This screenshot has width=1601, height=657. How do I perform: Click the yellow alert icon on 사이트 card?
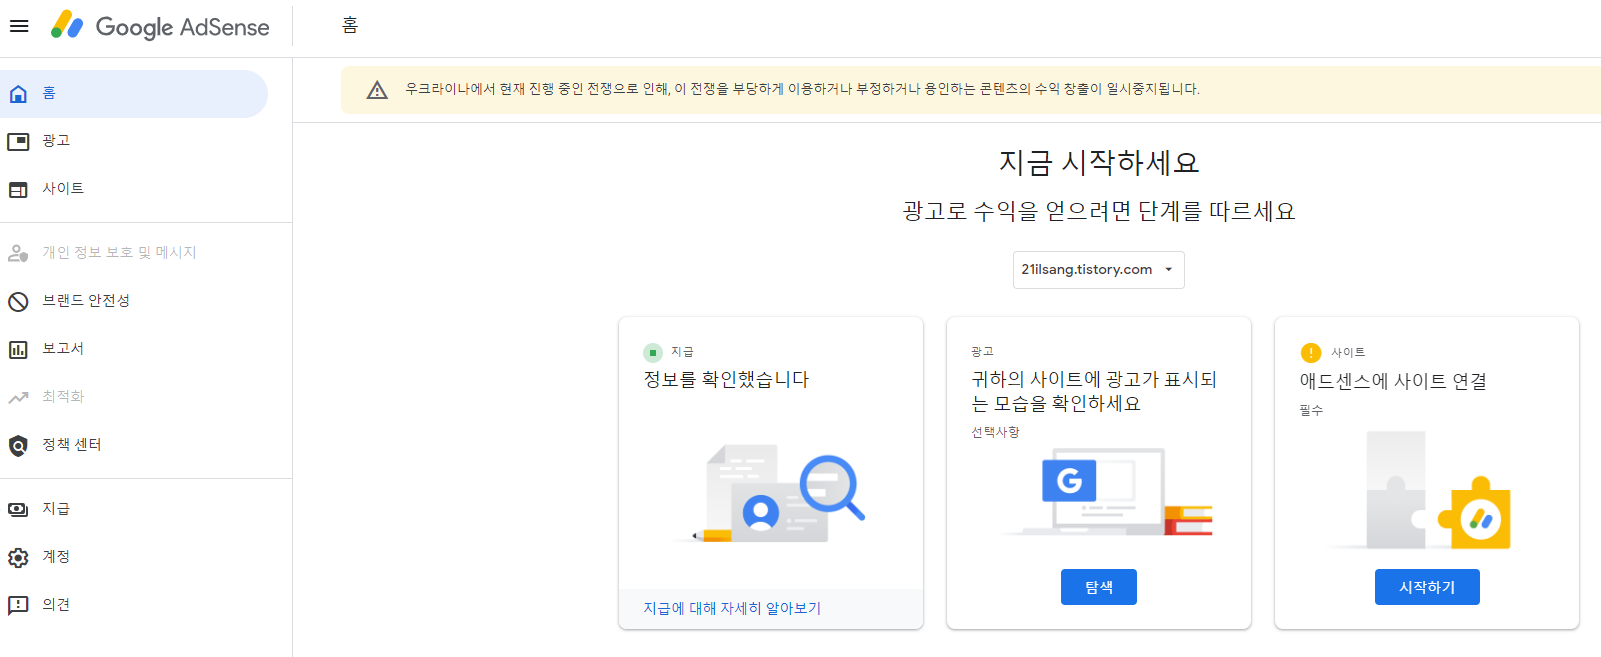pos(1311,353)
